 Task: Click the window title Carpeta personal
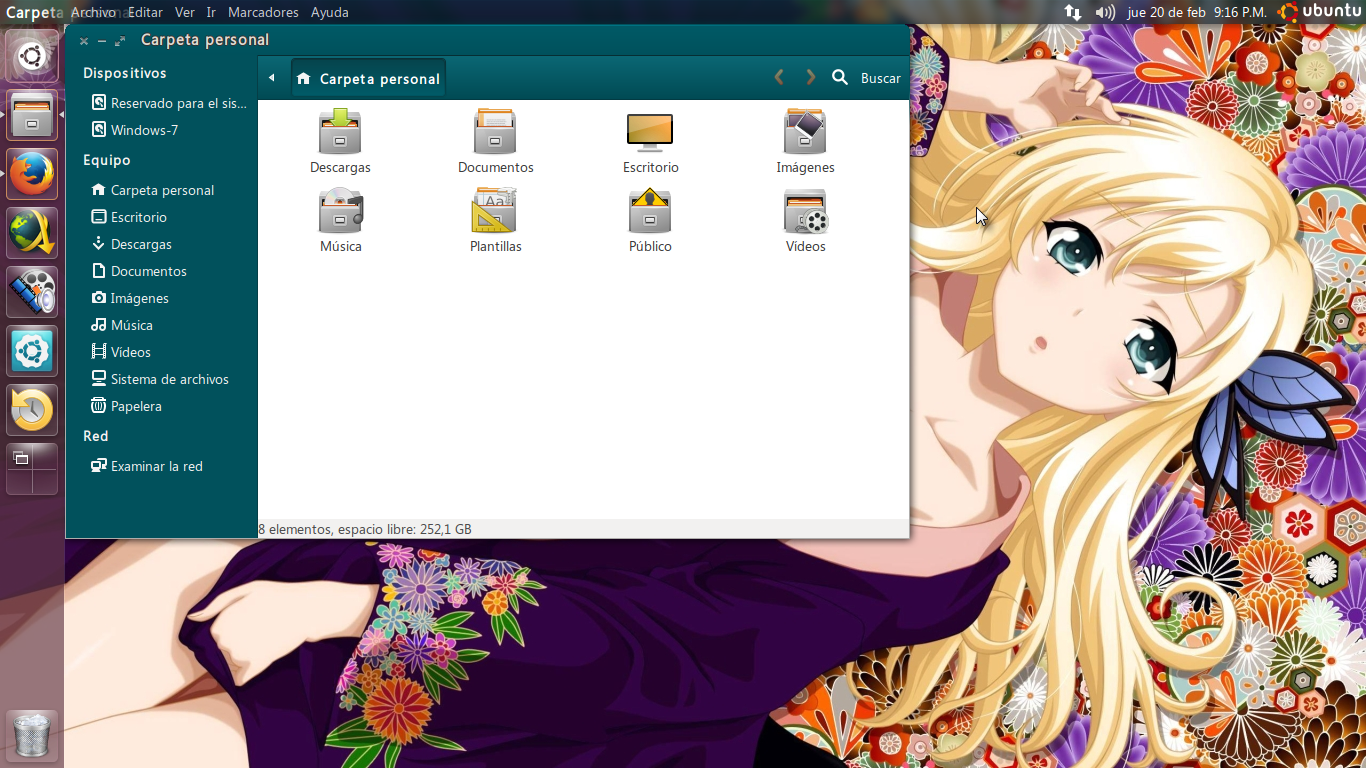click(205, 40)
